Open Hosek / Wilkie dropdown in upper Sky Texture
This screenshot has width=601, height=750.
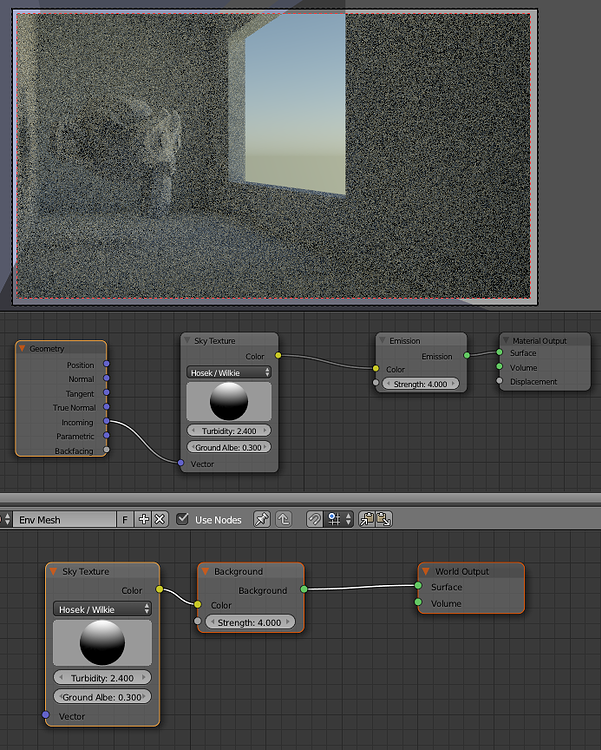tap(229, 373)
